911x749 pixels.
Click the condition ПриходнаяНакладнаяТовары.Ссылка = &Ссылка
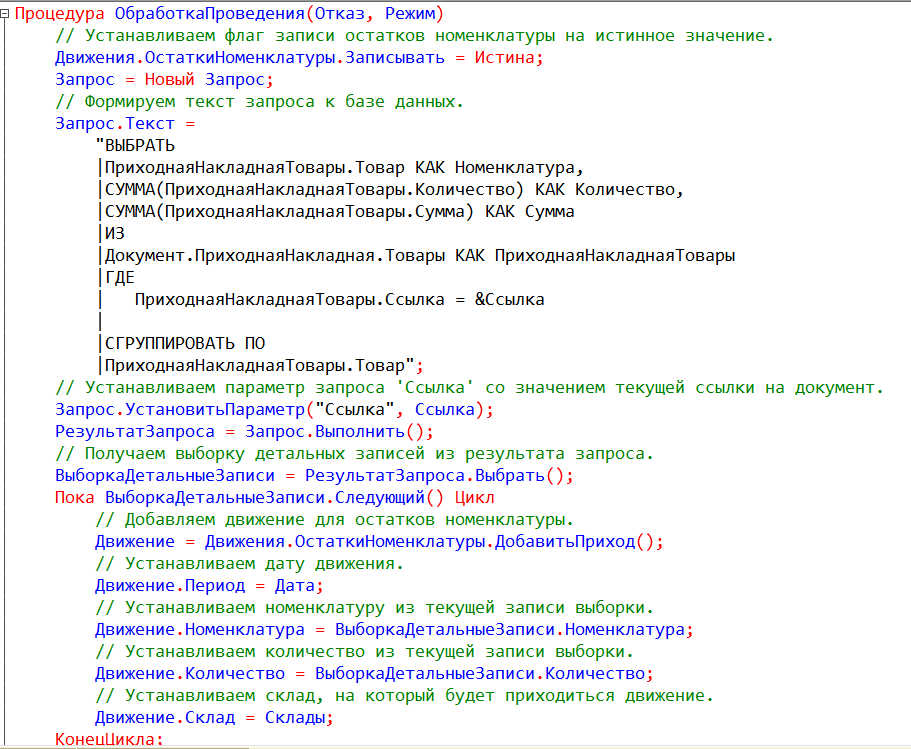[339, 300]
